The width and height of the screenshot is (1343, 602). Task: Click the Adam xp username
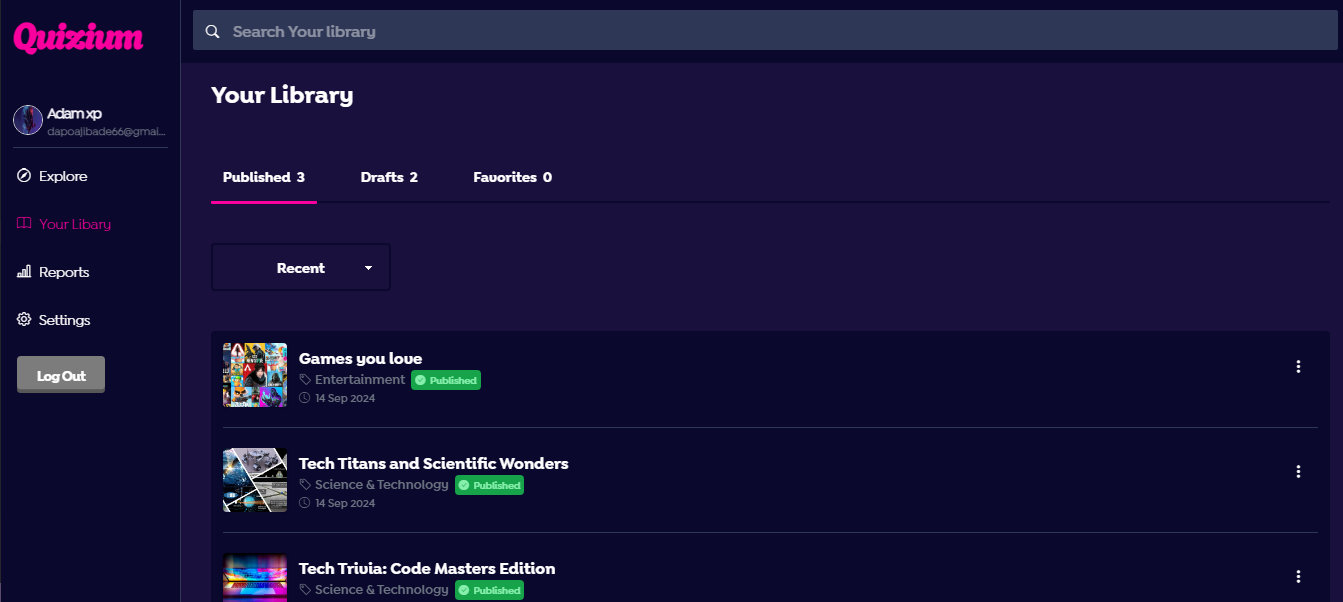[75, 113]
